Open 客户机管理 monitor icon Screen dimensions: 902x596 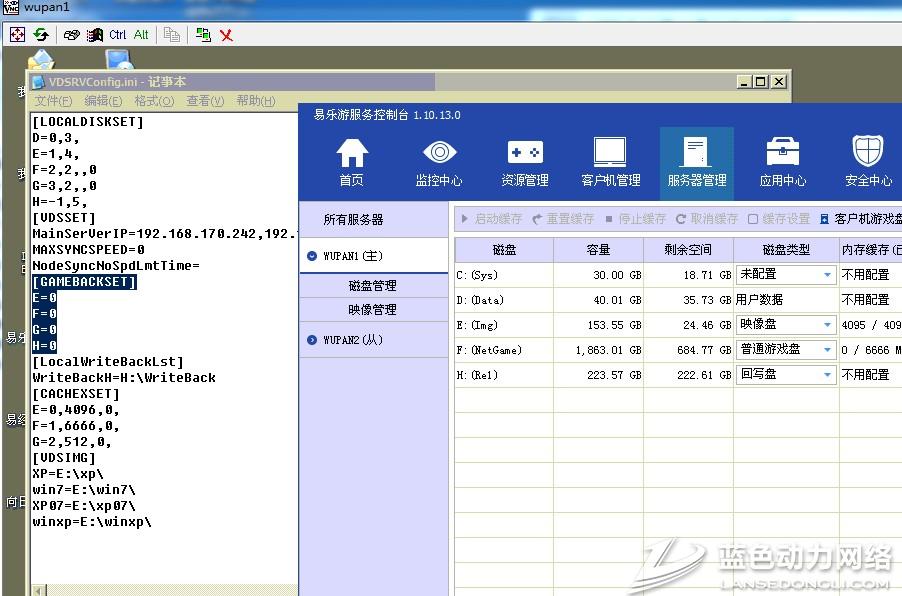point(610,162)
